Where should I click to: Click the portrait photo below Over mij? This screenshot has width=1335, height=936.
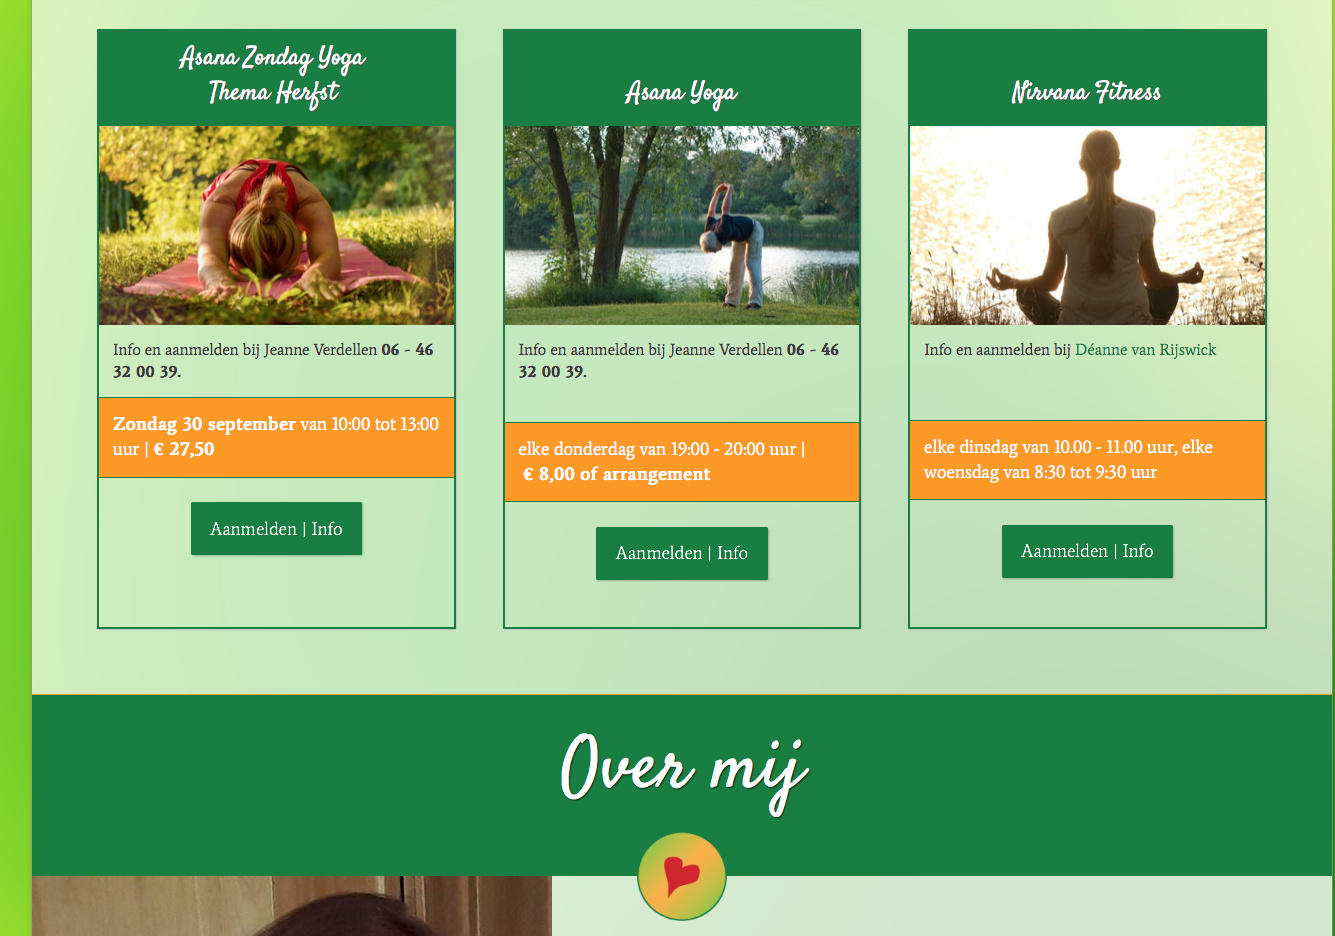292,906
